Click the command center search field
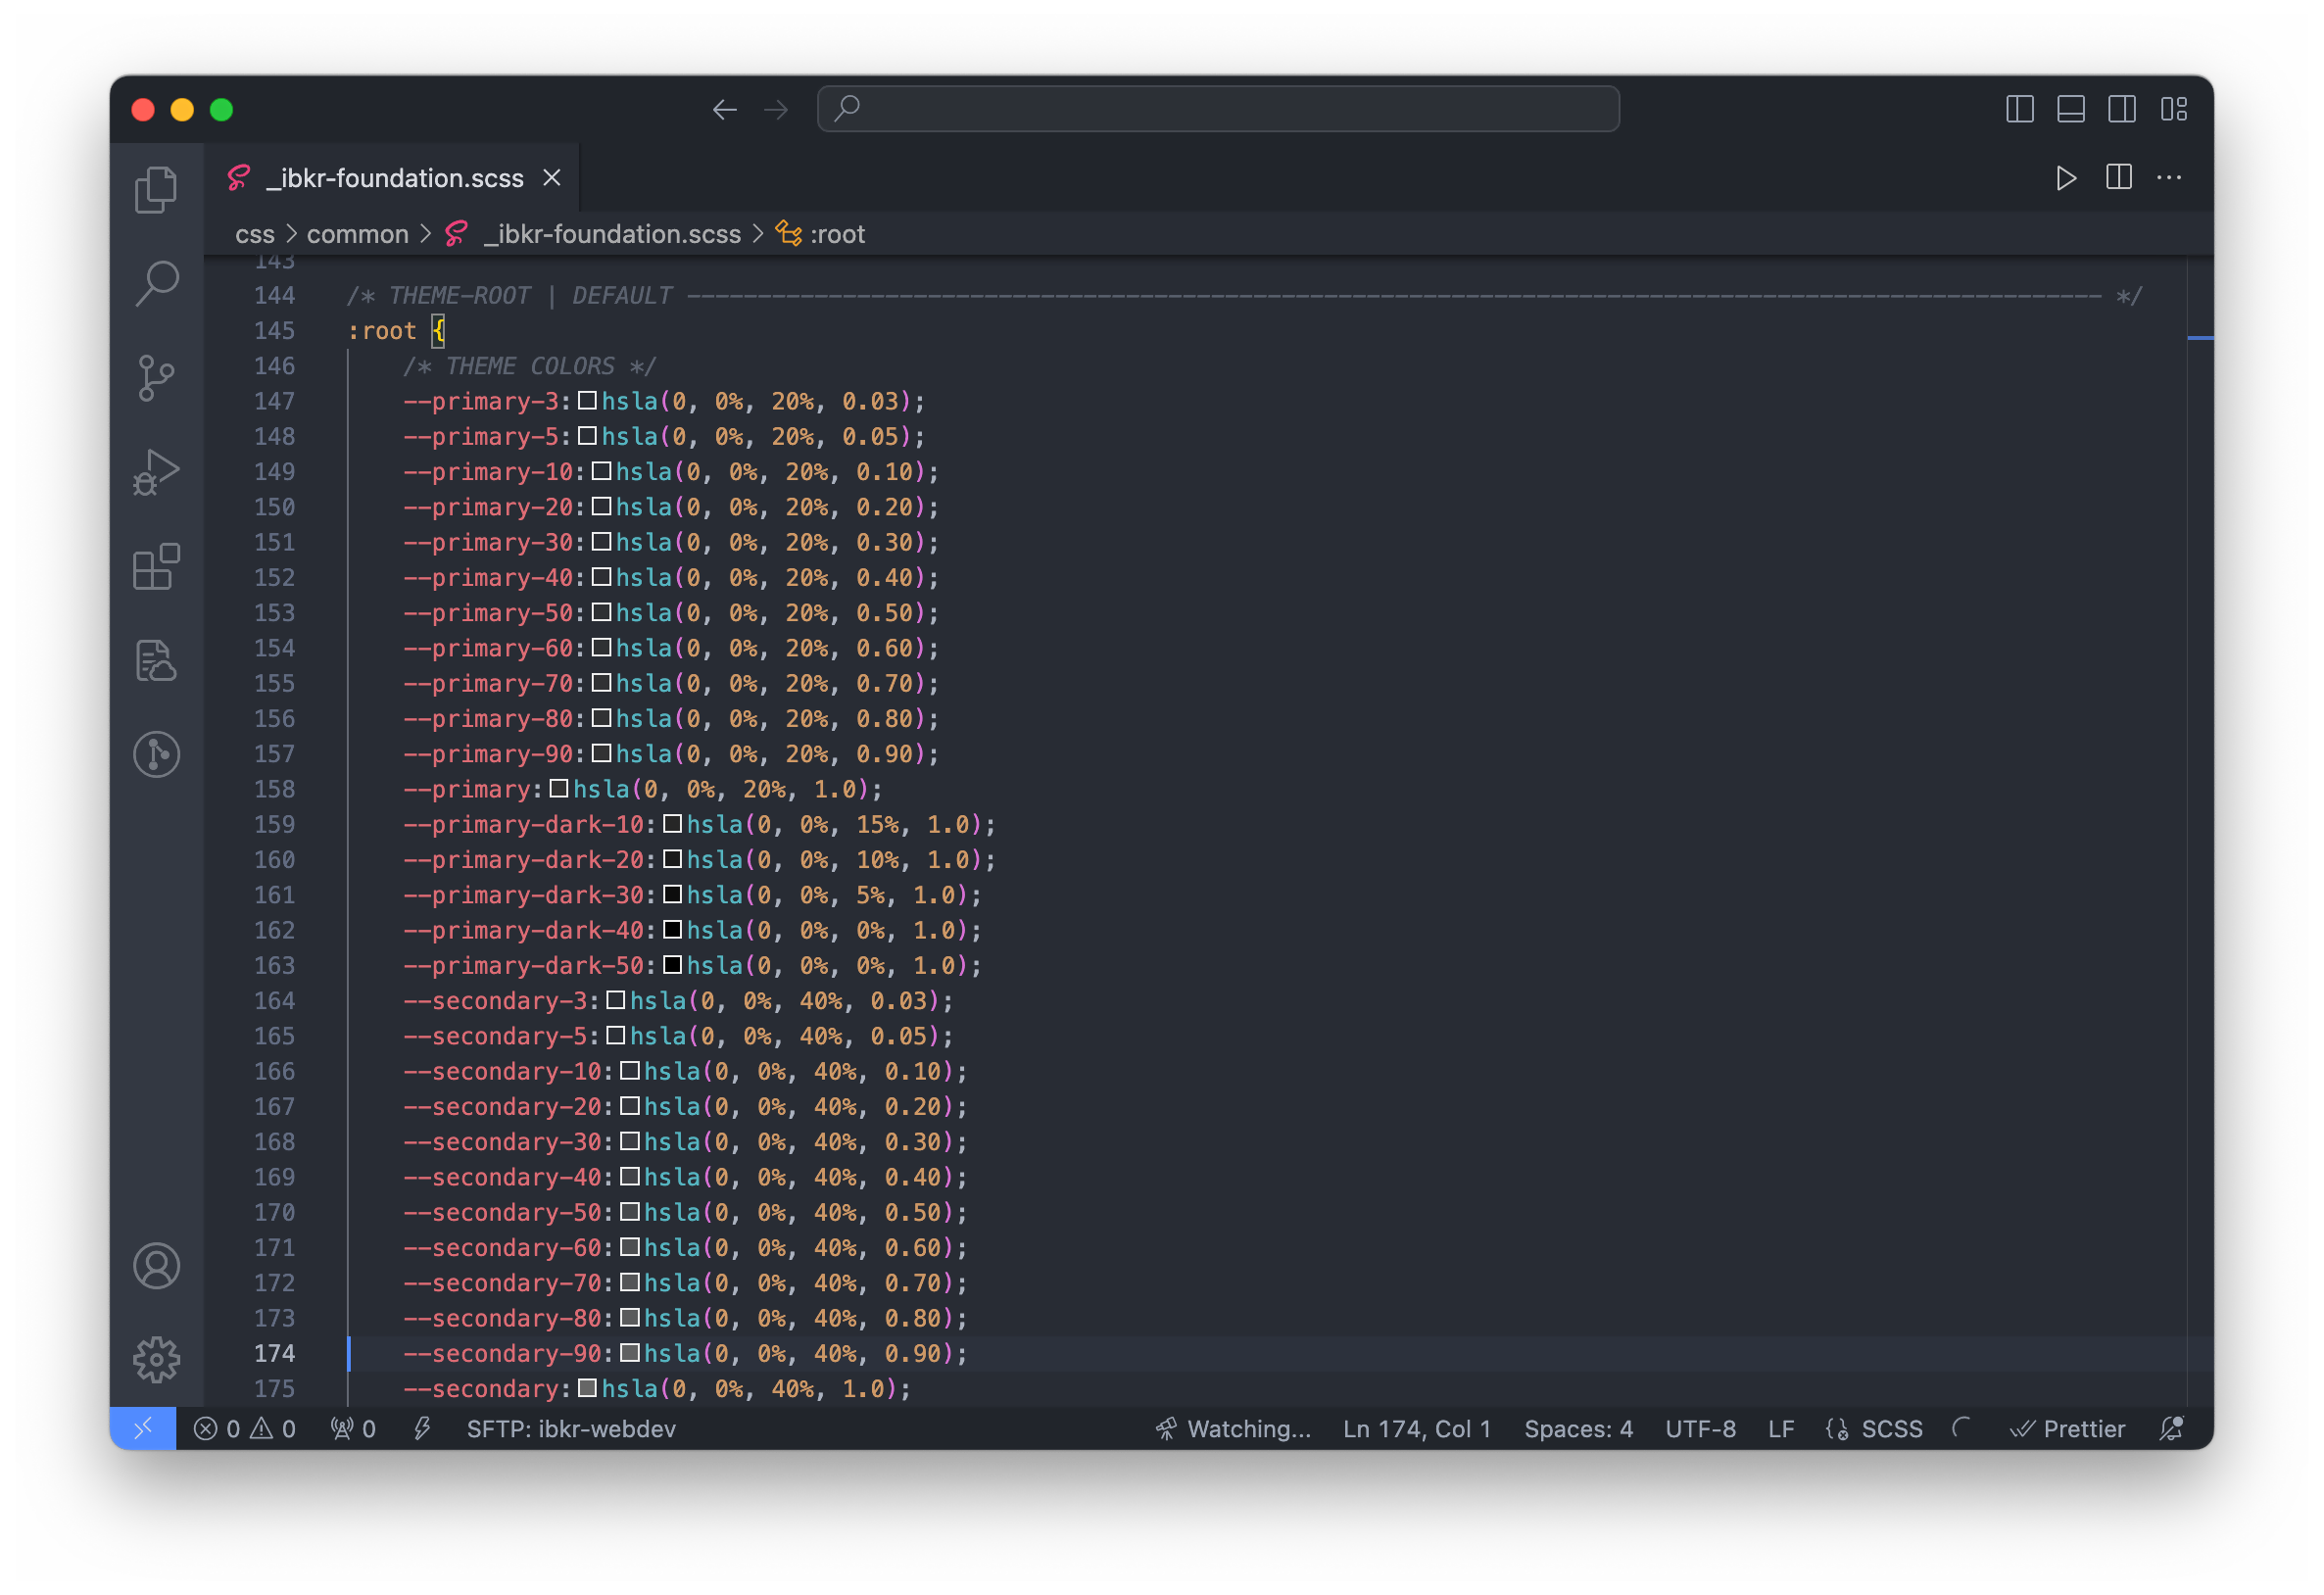The width and height of the screenshot is (2324, 1595). tap(1218, 108)
